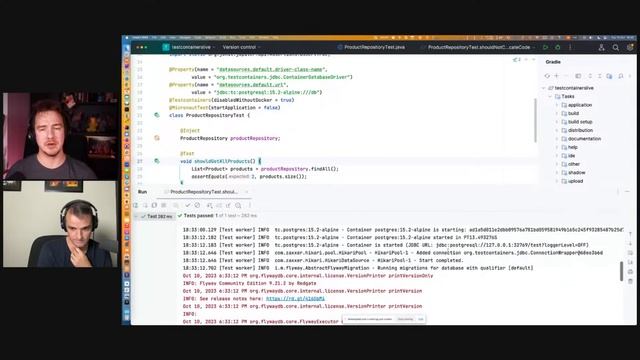The height and width of the screenshot is (360, 640).
Task: Open IDE settings gear icon at top right
Action: point(630,48)
